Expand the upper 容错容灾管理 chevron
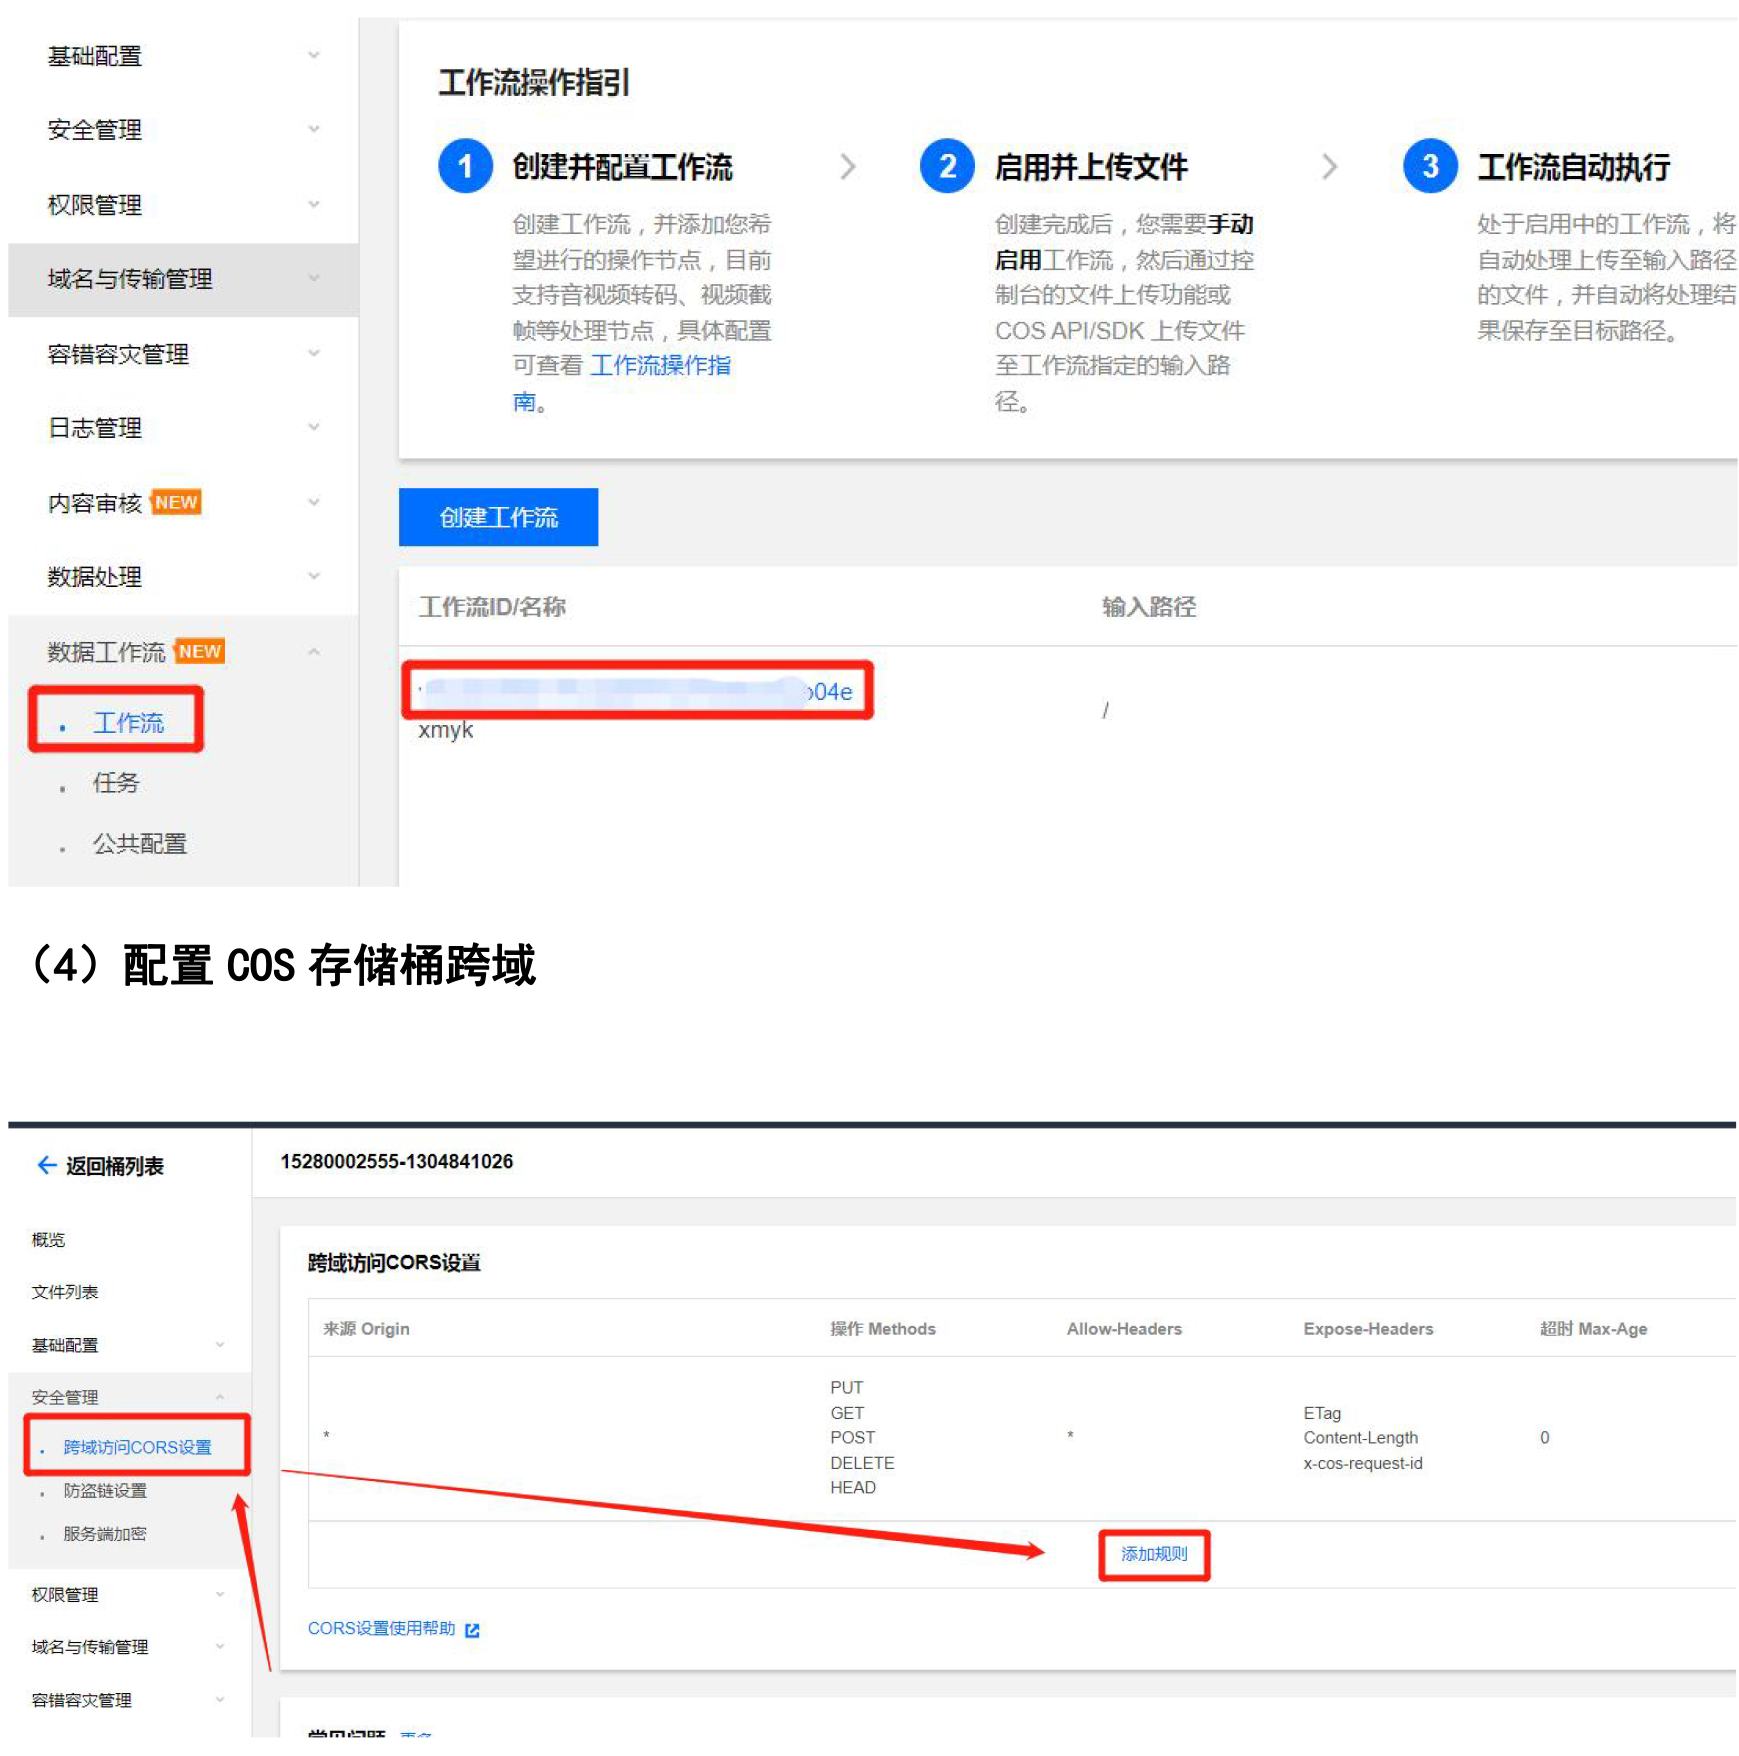 tap(314, 354)
